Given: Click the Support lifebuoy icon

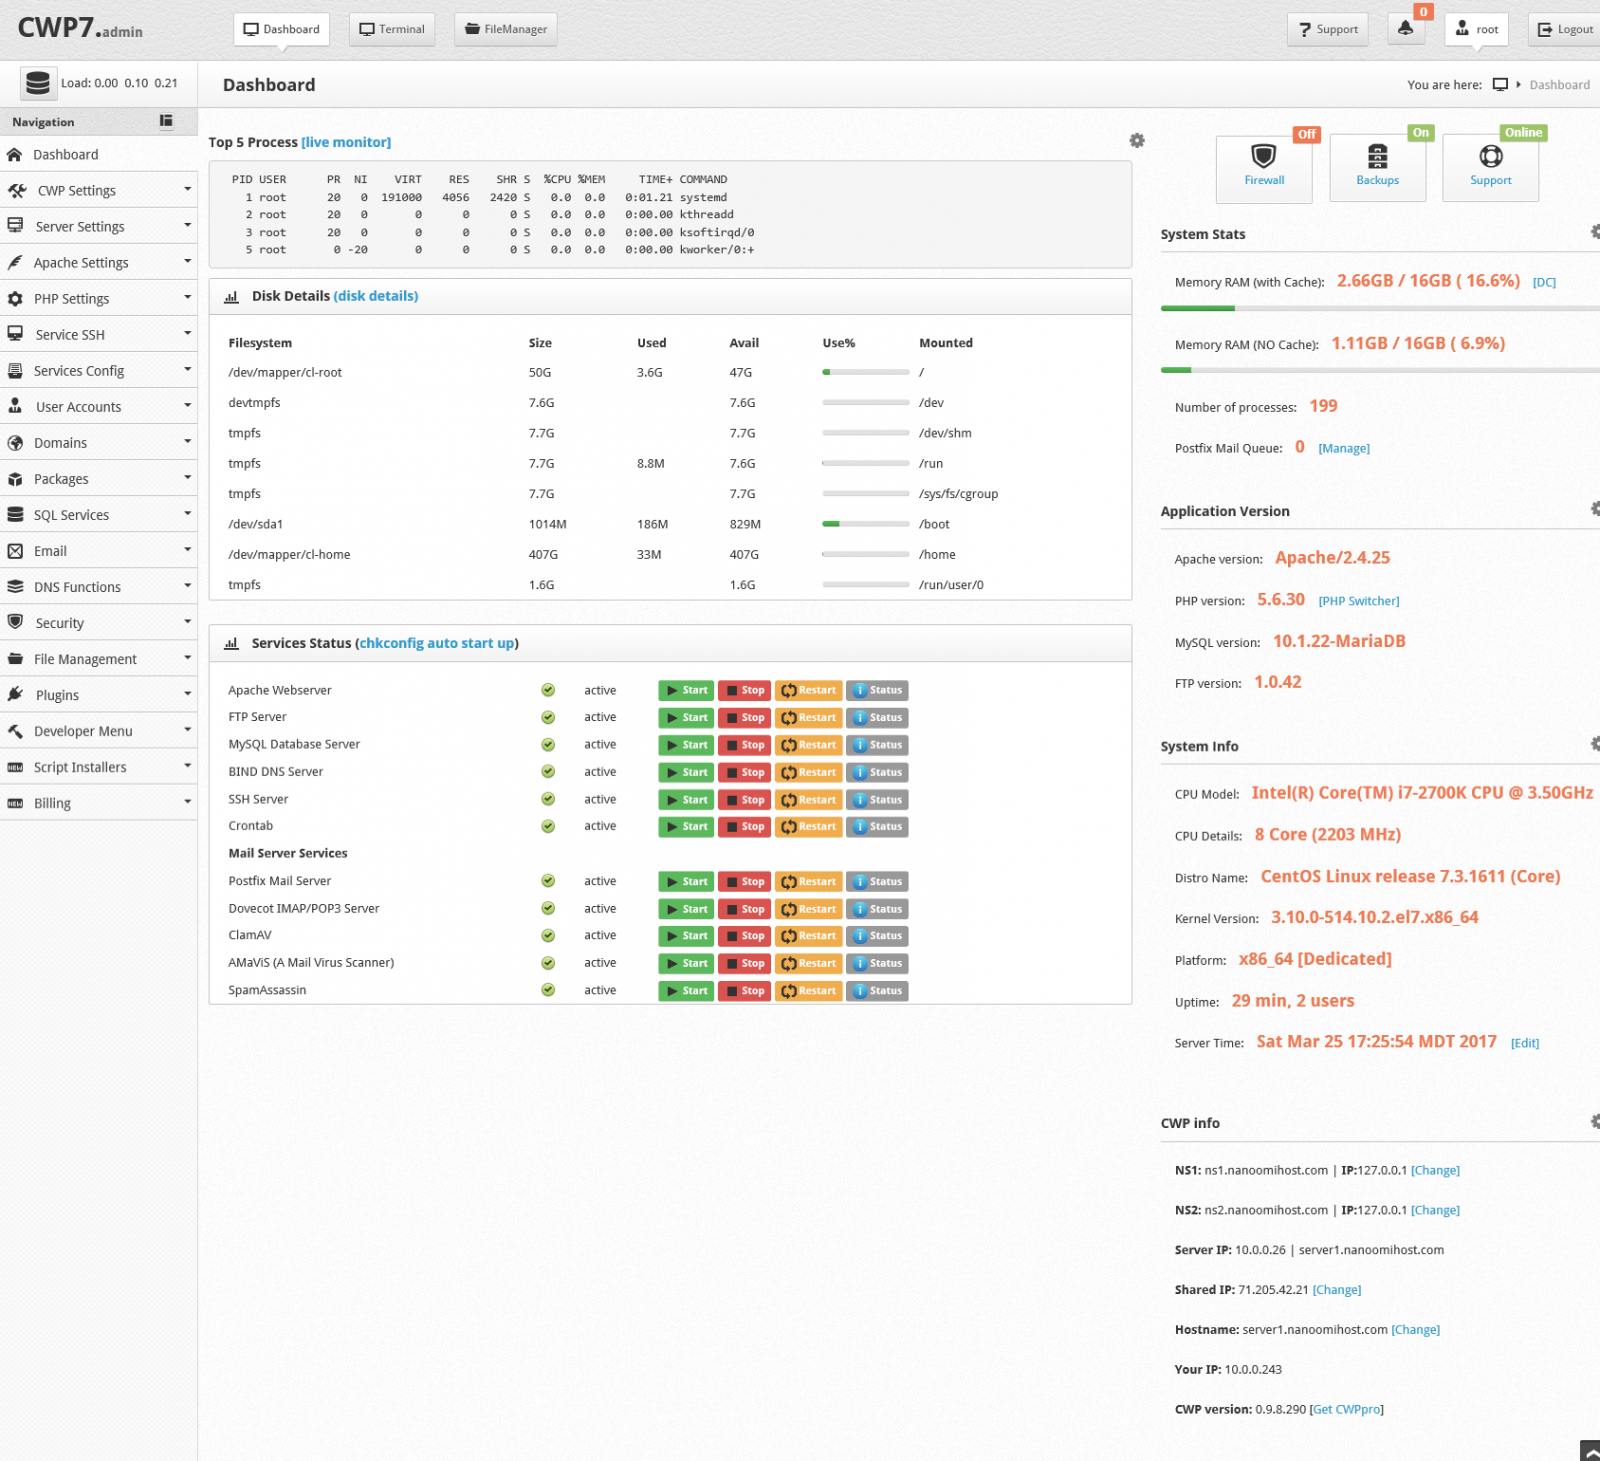Looking at the screenshot, I should tap(1490, 158).
